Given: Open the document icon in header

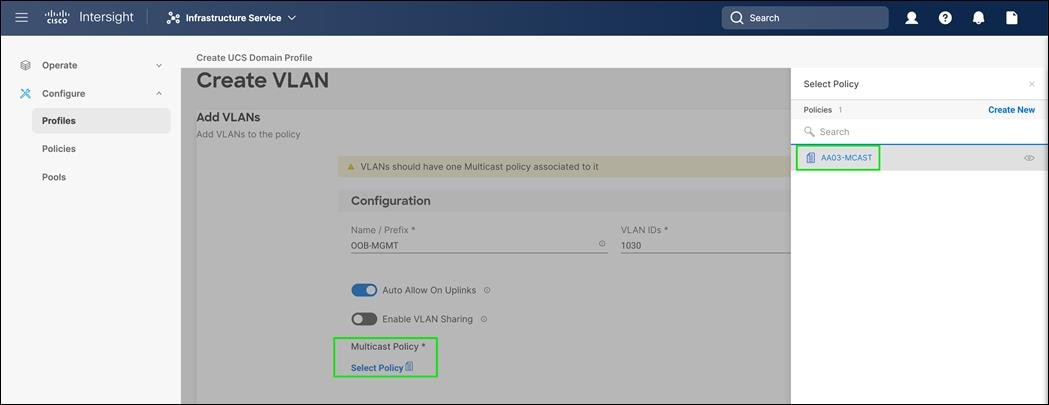Looking at the screenshot, I should 1012,18.
